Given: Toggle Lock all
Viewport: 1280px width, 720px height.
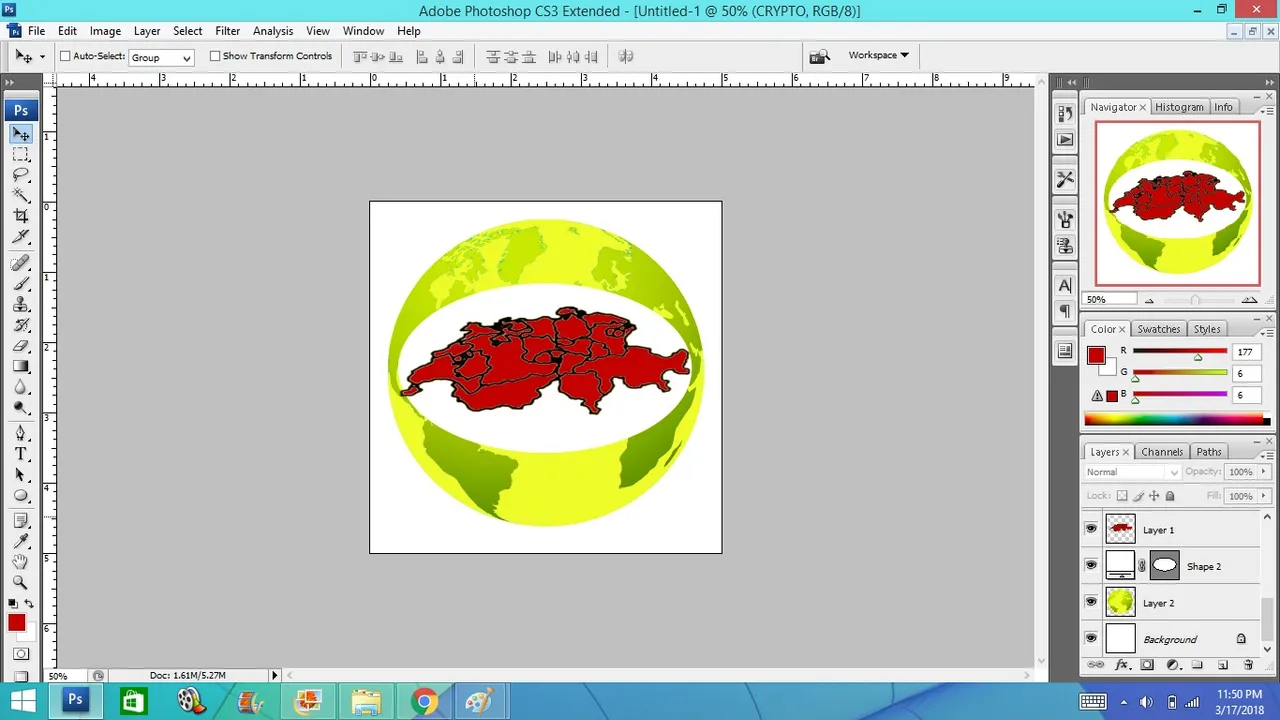Looking at the screenshot, I should 1170,496.
